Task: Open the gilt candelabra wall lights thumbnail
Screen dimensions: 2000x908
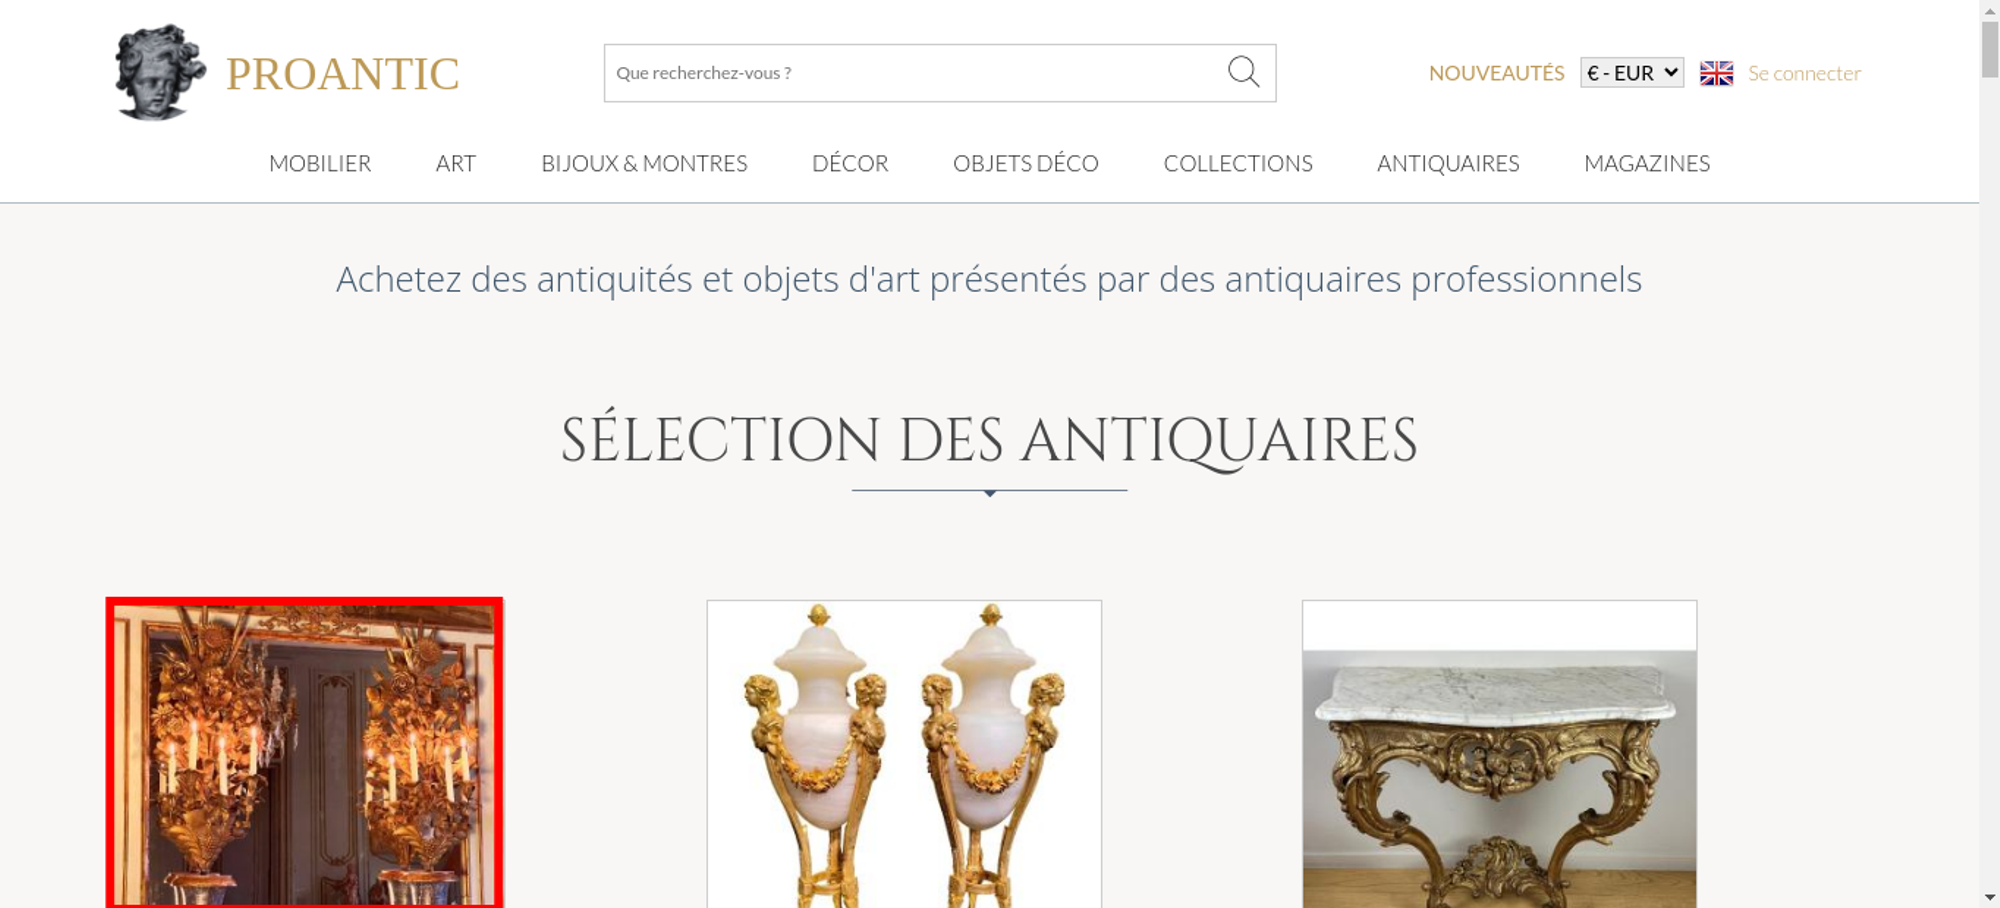Action: click(x=304, y=753)
